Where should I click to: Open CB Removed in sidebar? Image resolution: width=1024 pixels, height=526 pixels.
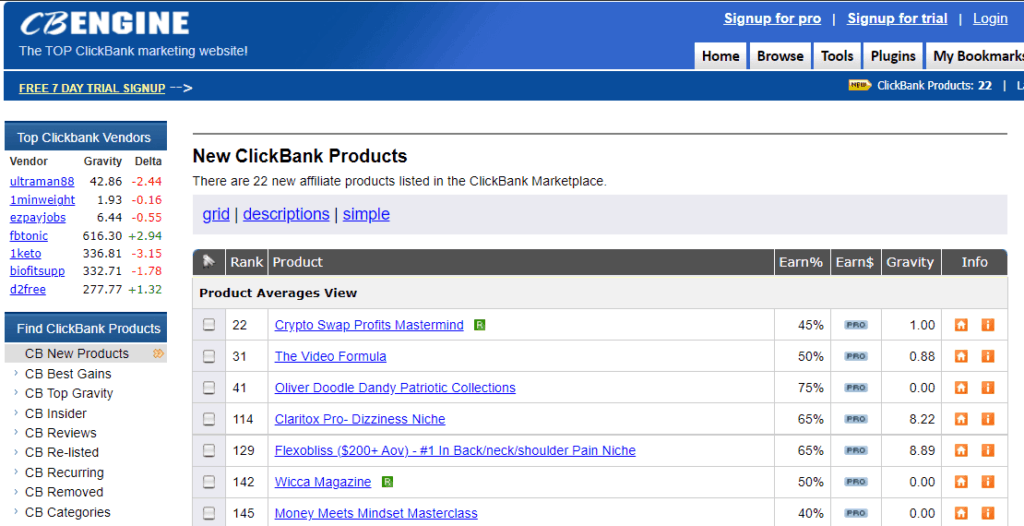coord(64,492)
